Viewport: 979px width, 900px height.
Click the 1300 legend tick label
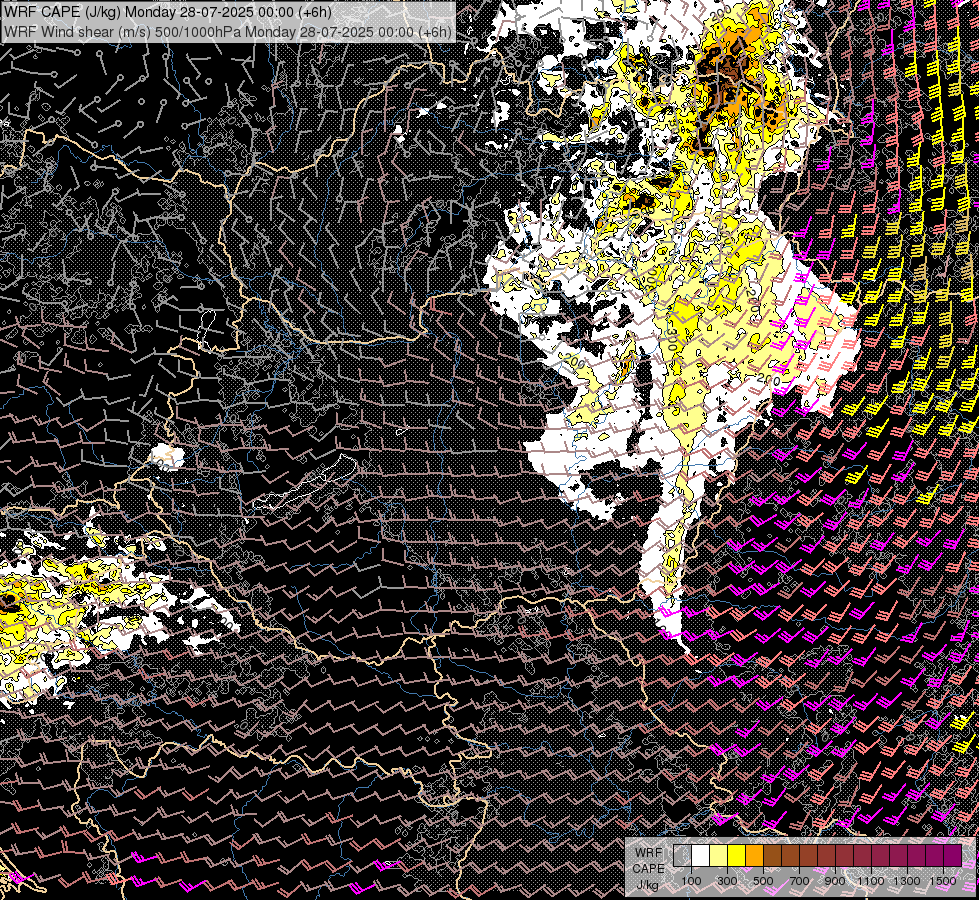click(x=907, y=881)
